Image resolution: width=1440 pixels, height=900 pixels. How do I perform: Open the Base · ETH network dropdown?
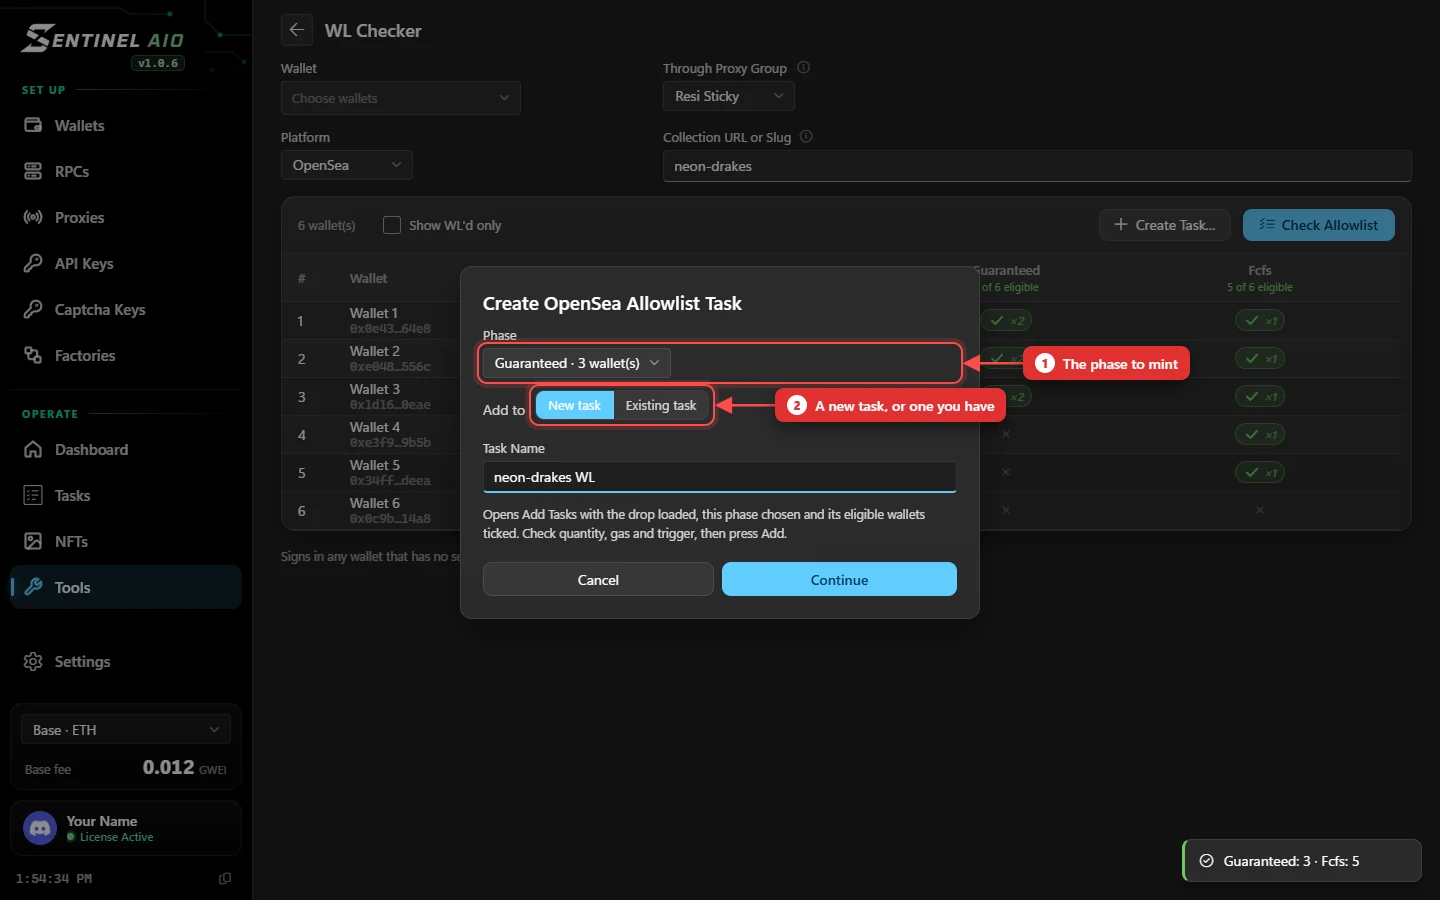coord(126,730)
